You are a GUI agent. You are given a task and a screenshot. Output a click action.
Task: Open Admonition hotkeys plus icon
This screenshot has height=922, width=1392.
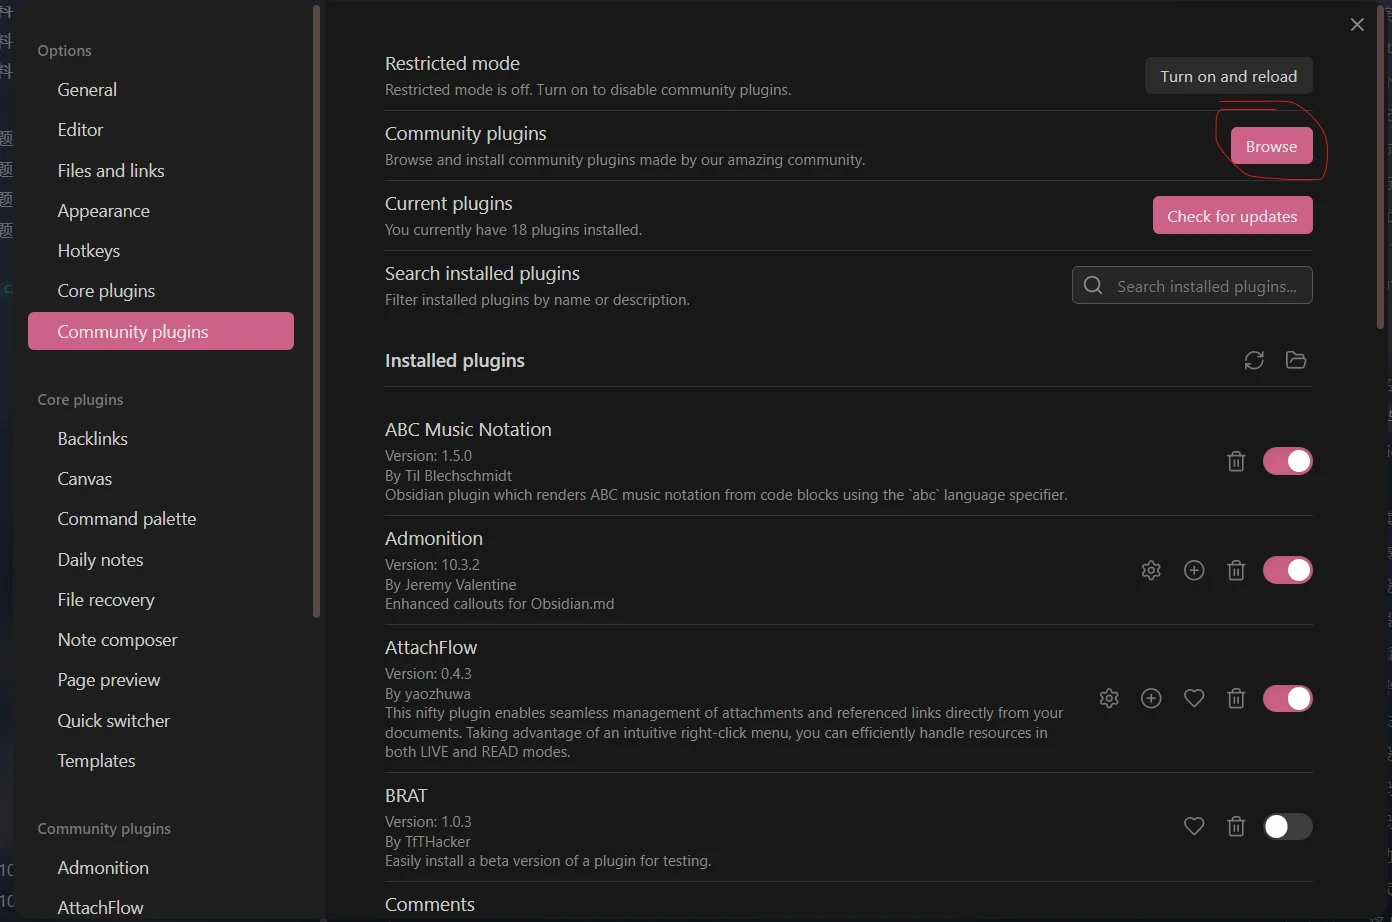coord(1194,570)
